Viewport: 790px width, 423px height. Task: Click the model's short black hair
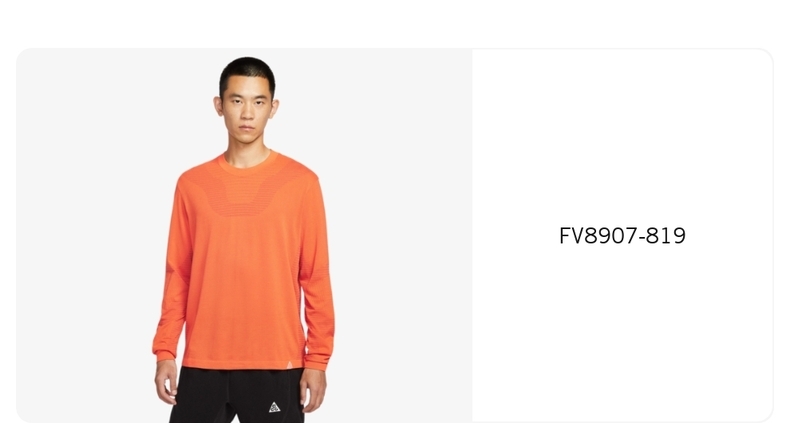coord(247,73)
